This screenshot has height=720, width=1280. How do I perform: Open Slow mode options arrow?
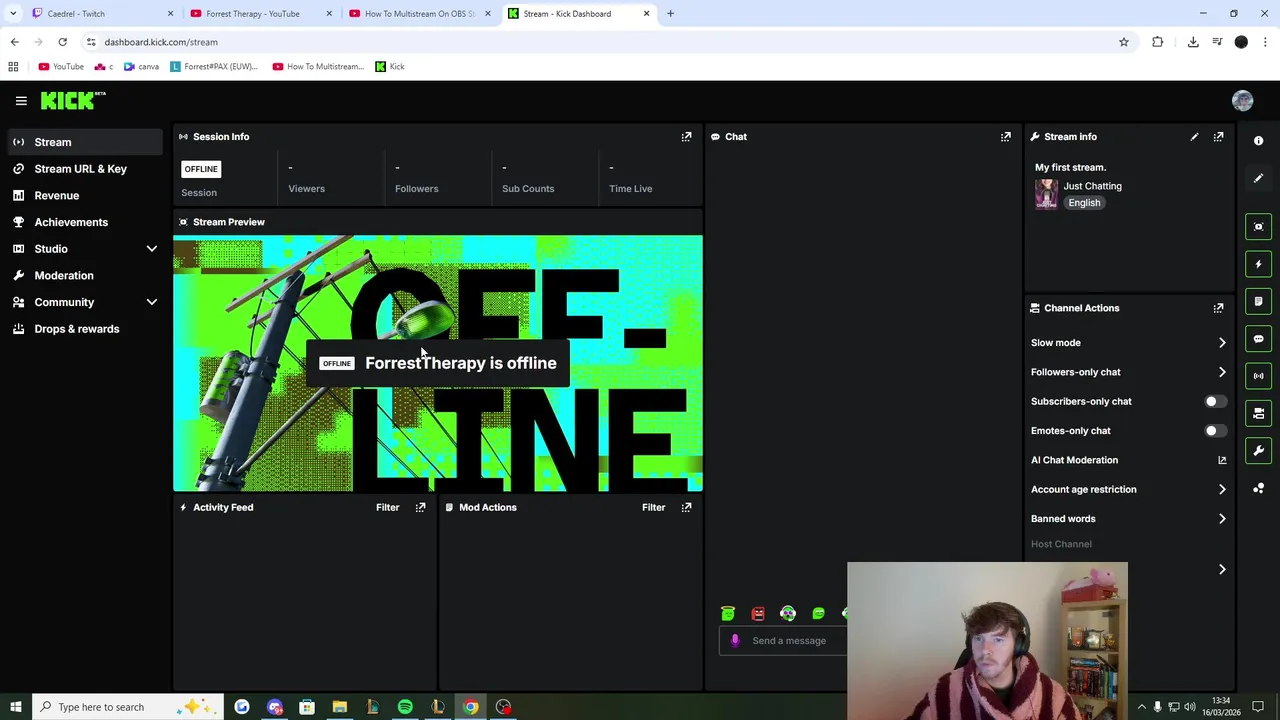(x=1222, y=342)
